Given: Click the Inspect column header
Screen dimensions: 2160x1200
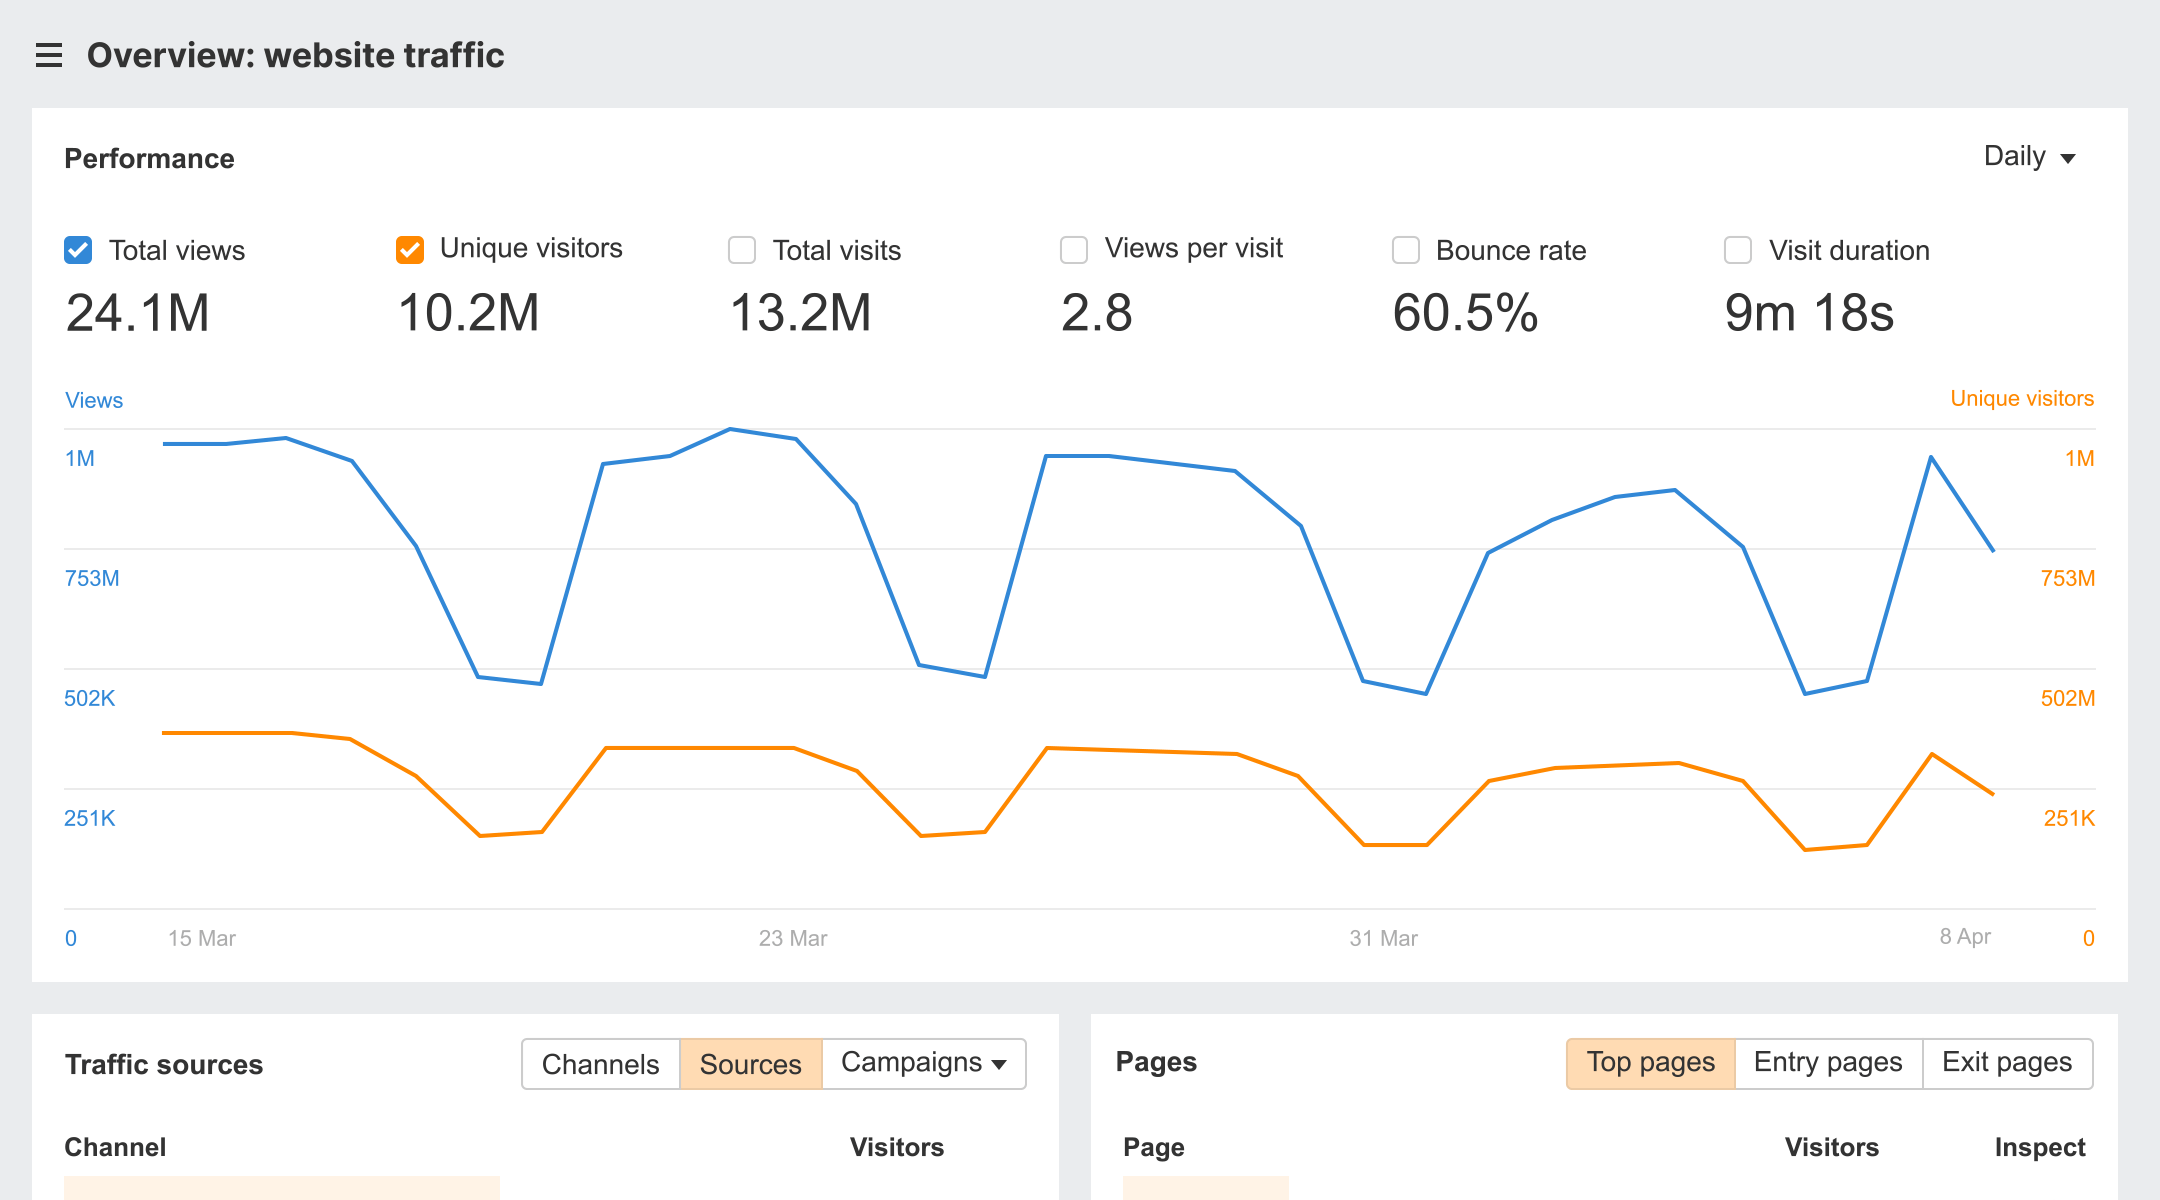Looking at the screenshot, I should click(2040, 1147).
